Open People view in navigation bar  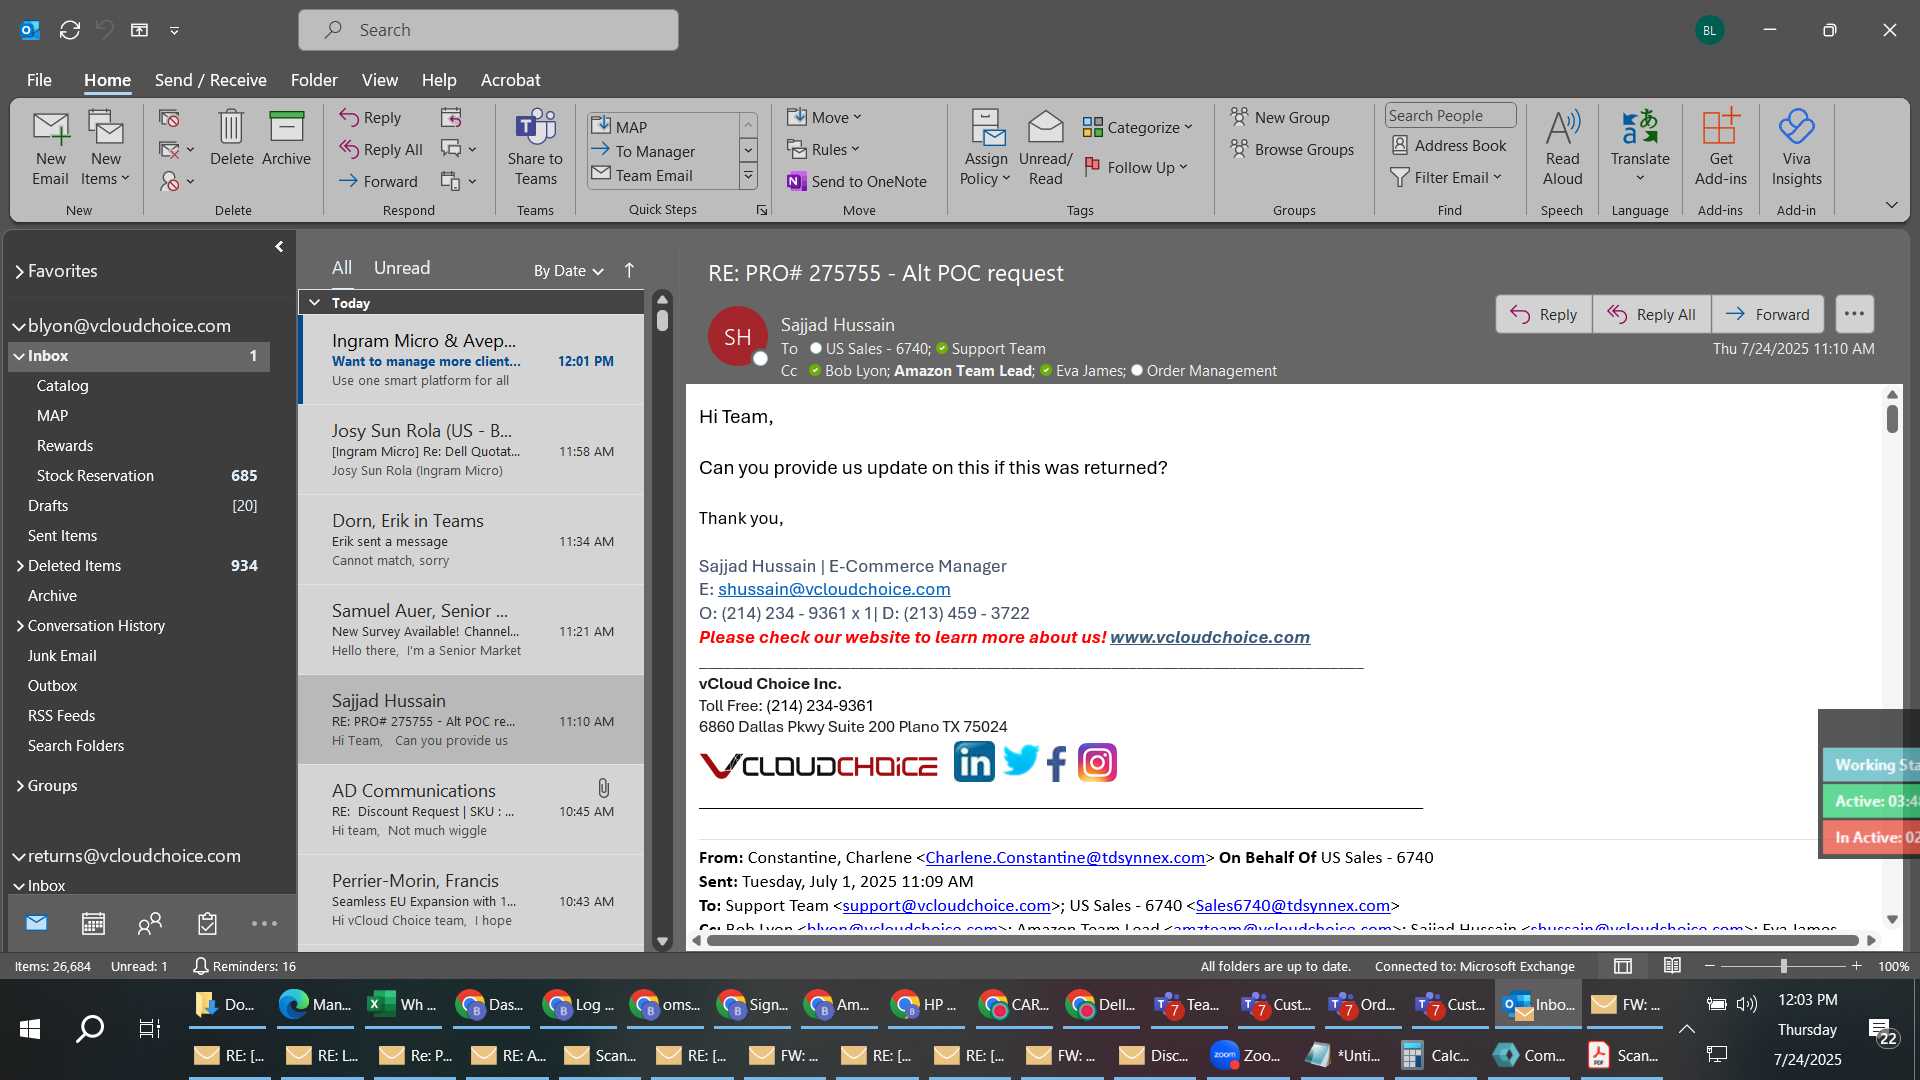pos(150,924)
